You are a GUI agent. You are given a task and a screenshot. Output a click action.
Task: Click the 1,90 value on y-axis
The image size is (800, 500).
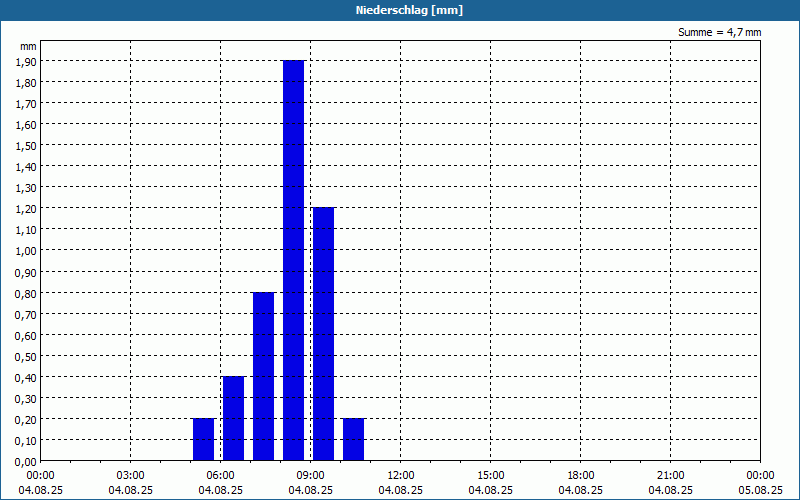tap(26, 61)
